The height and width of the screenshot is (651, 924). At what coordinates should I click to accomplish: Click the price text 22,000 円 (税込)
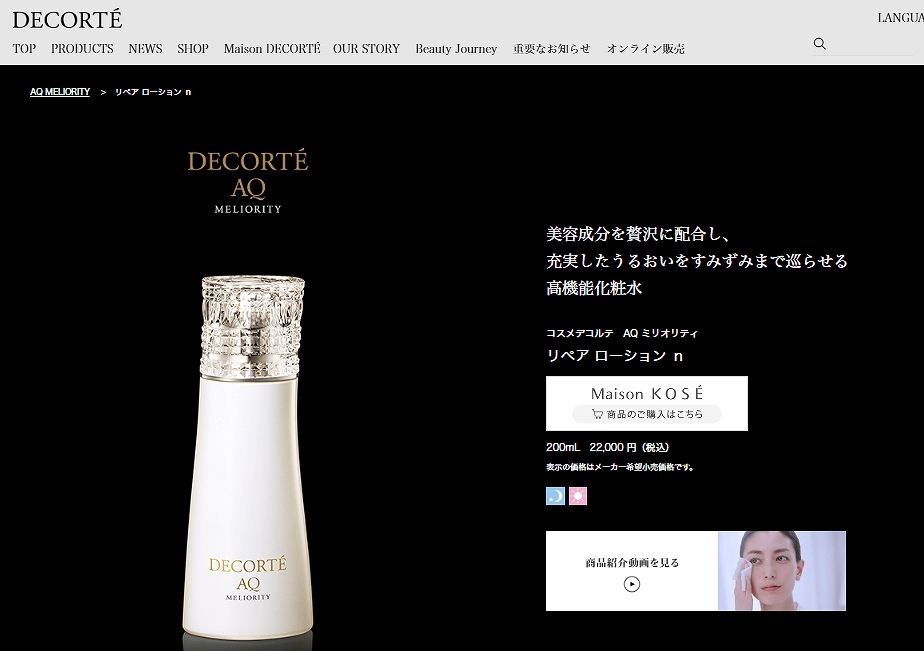(x=629, y=447)
